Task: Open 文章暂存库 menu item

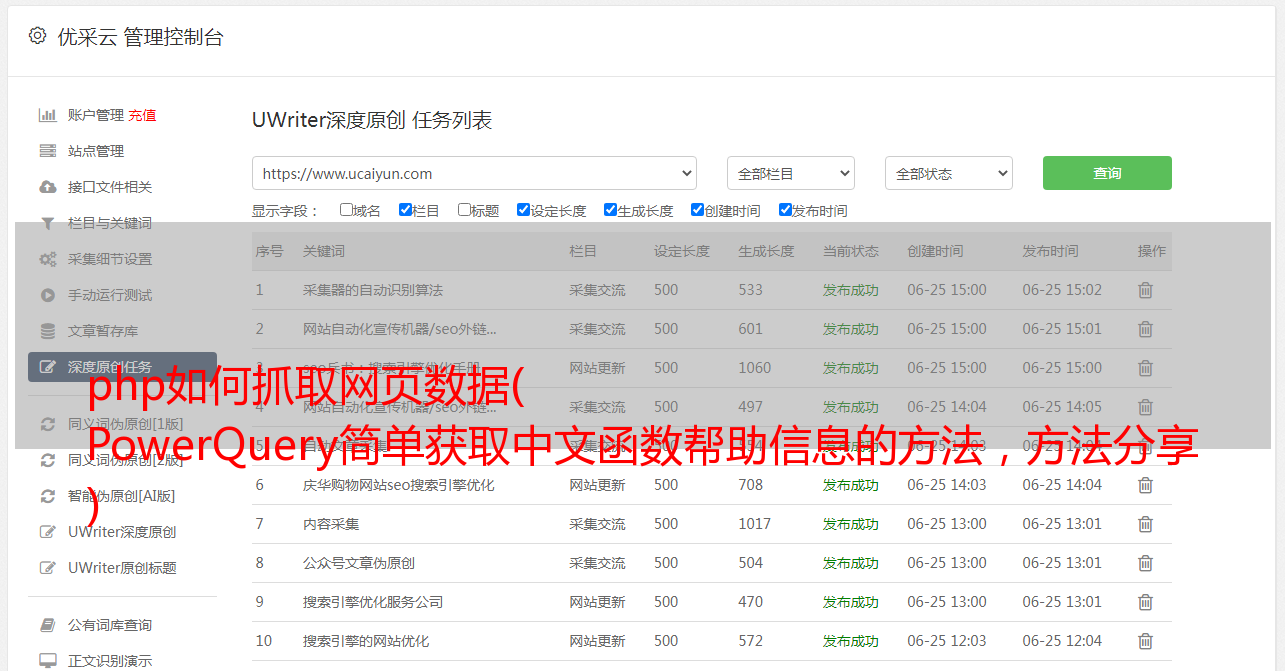Action: coord(103,331)
